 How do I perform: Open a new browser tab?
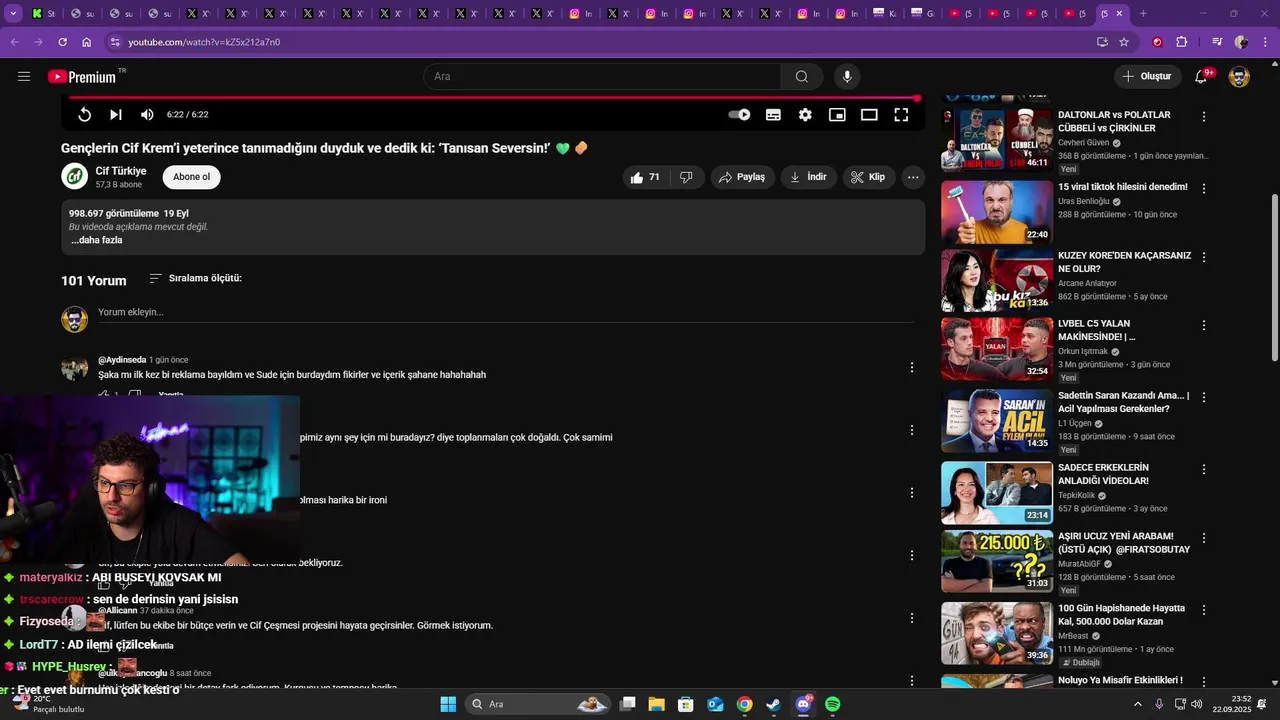pyautogui.click(x=1143, y=13)
